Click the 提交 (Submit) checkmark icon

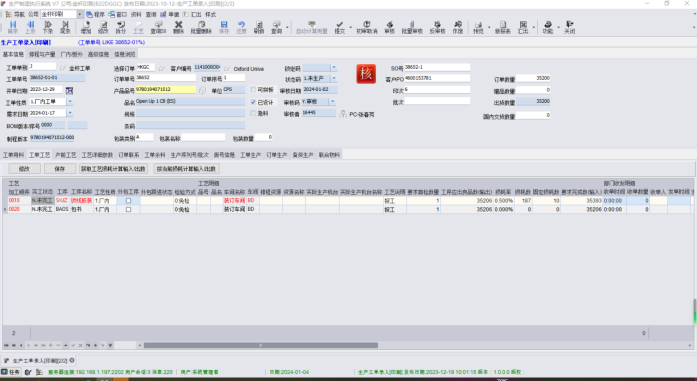340,27
